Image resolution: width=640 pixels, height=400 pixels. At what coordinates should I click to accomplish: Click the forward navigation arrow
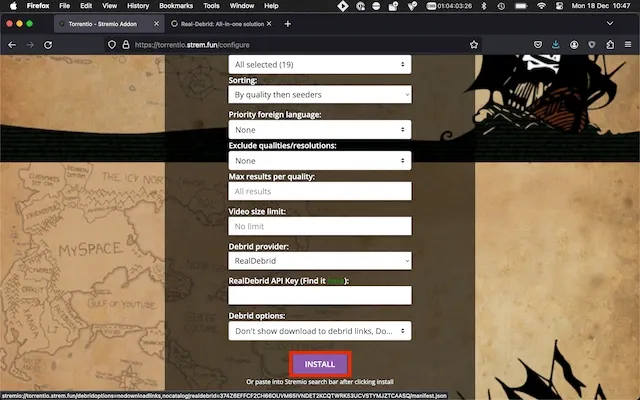coord(30,45)
